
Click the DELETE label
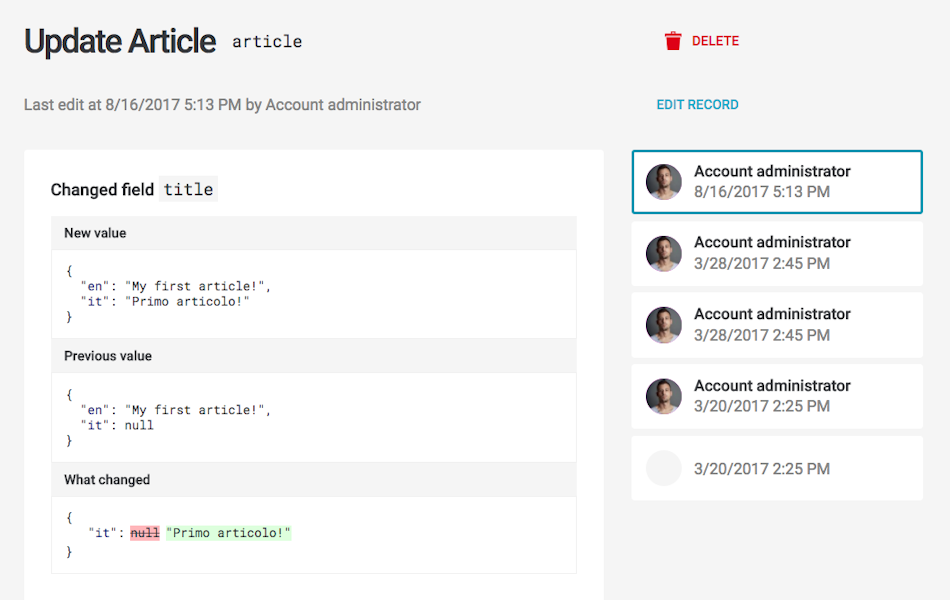point(715,41)
